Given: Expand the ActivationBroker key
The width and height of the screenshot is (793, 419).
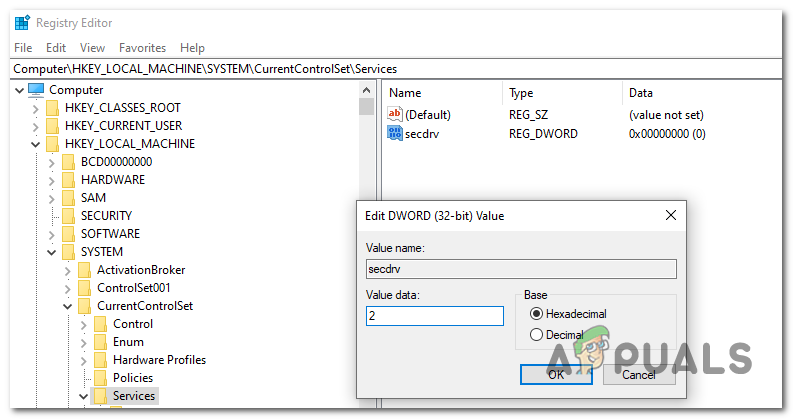Looking at the screenshot, I should [68, 271].
